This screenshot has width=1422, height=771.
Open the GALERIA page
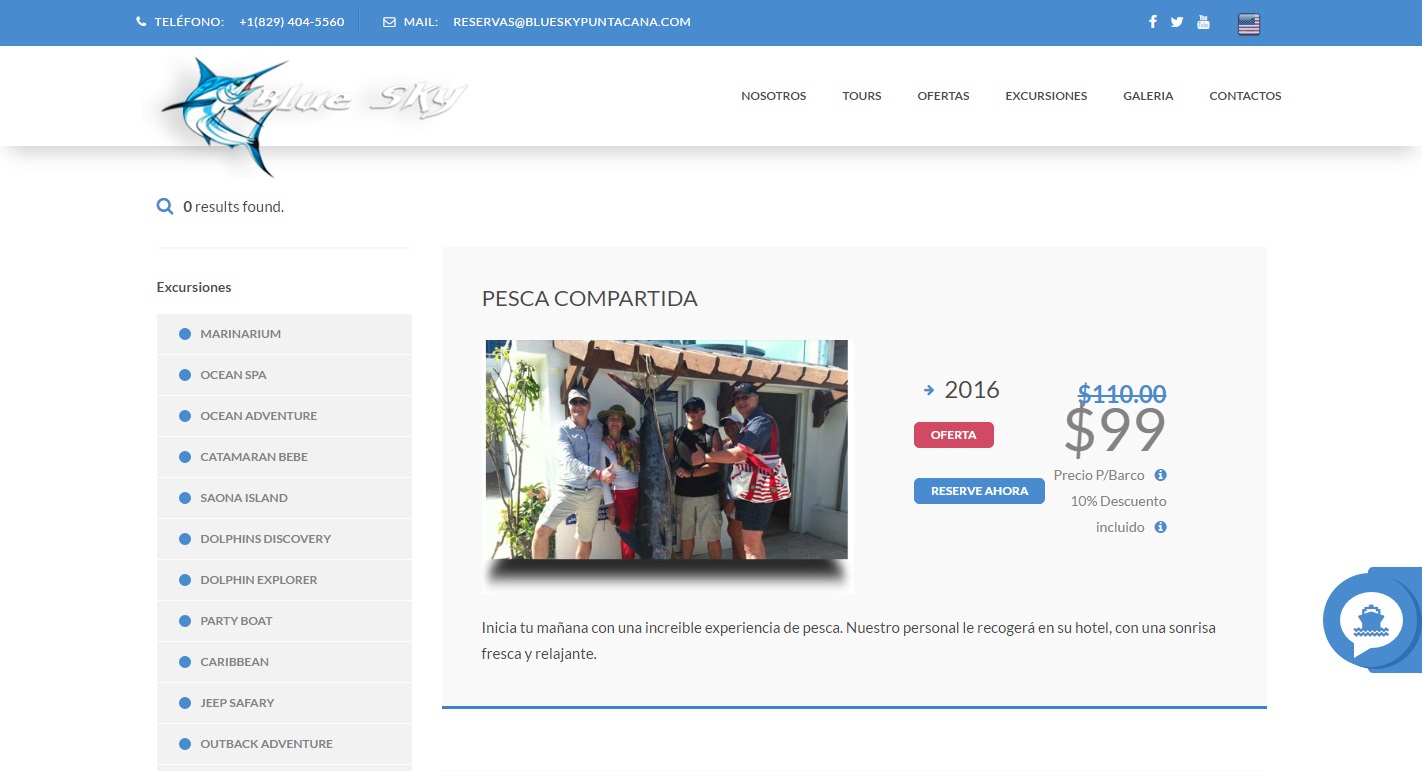click(1148, 96)
